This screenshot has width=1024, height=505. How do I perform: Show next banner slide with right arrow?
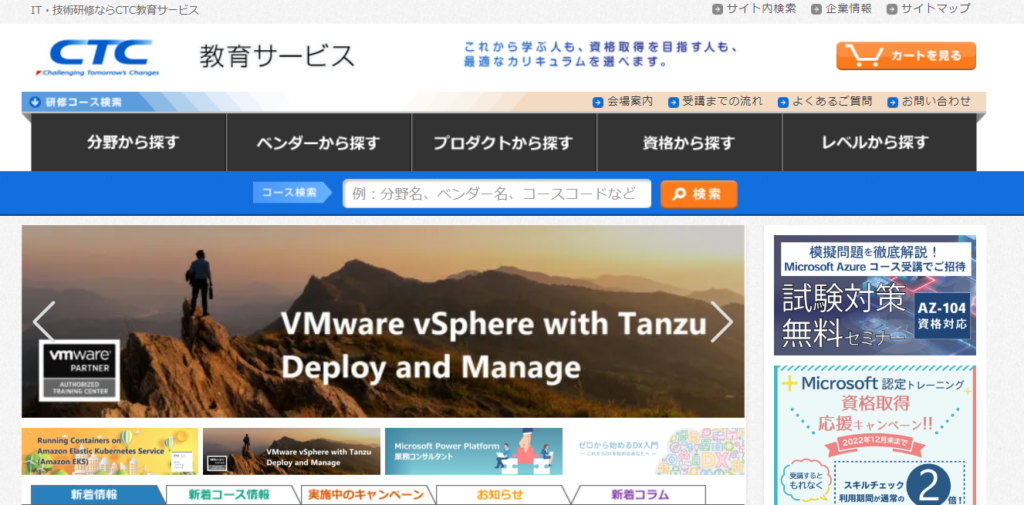point(722,321)
